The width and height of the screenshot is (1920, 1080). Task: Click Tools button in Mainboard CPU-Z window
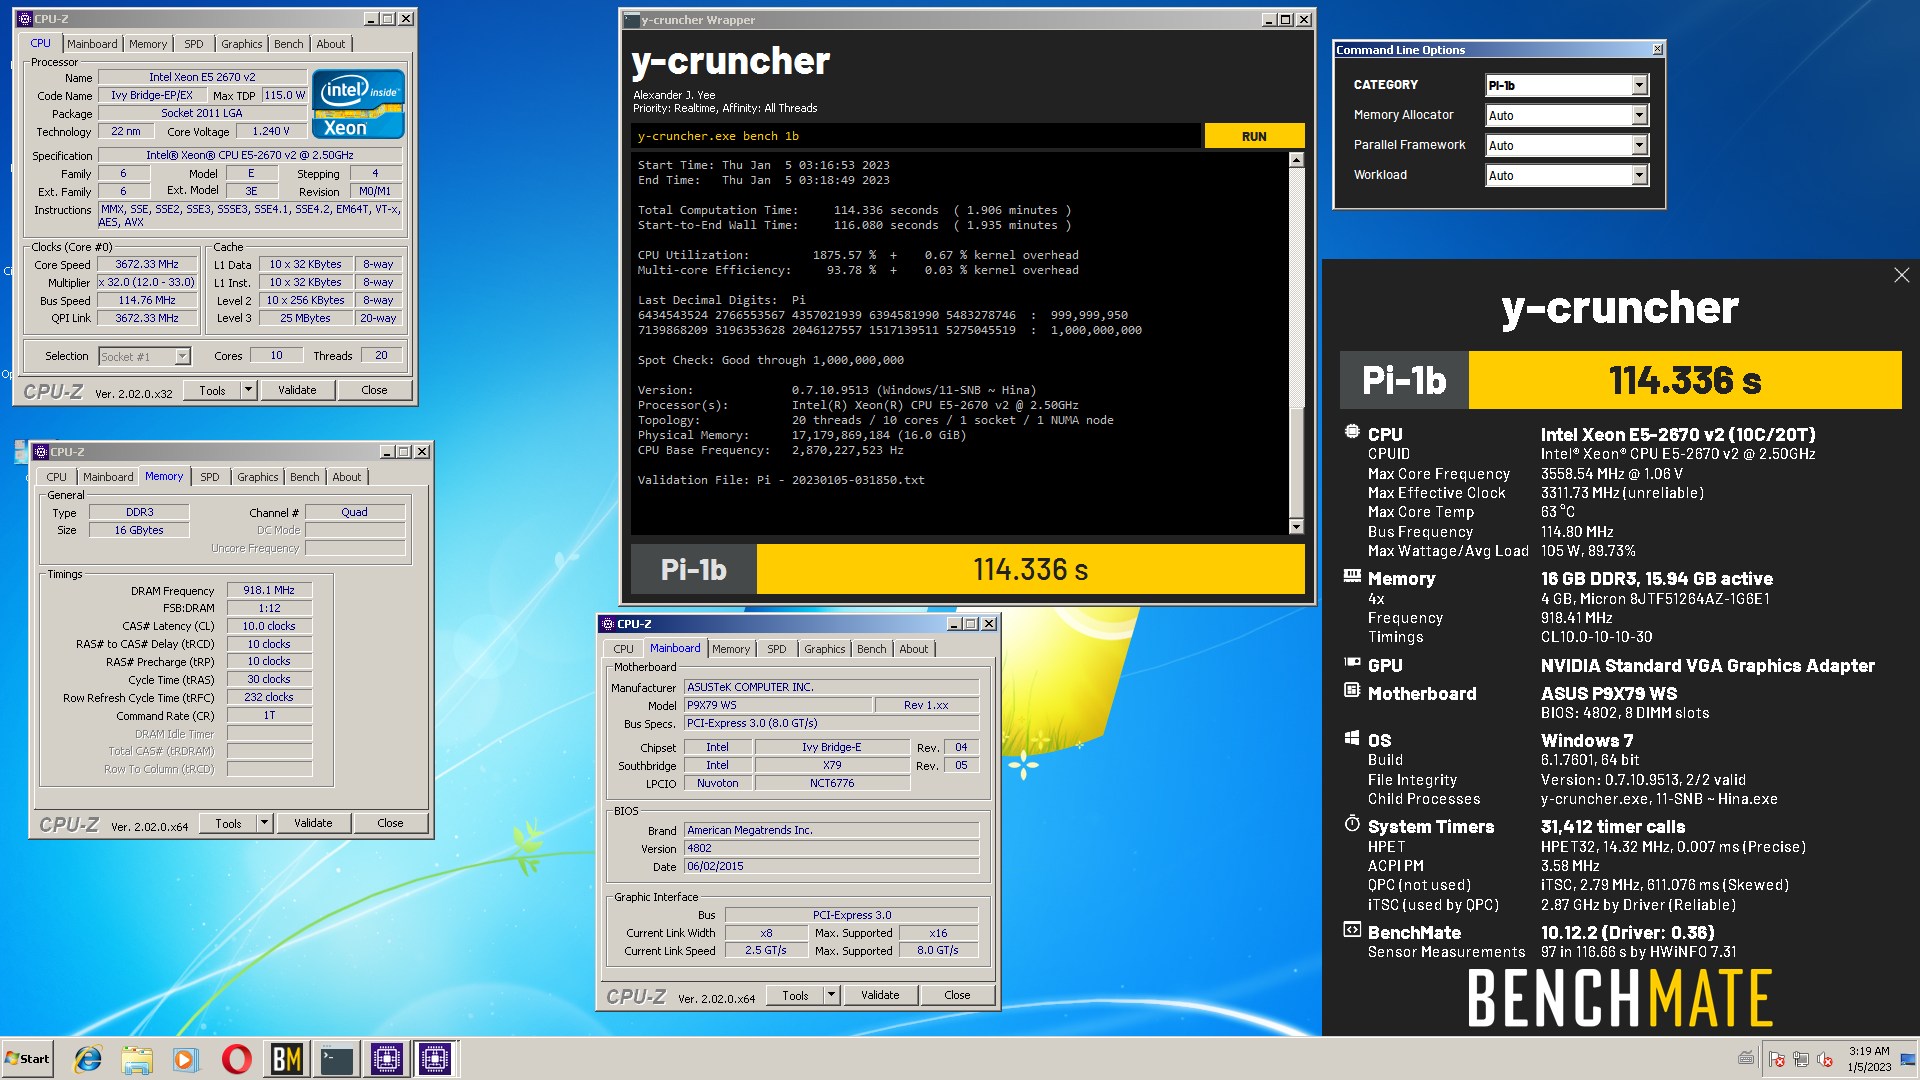pyautogui.click(x=795, y=995)
